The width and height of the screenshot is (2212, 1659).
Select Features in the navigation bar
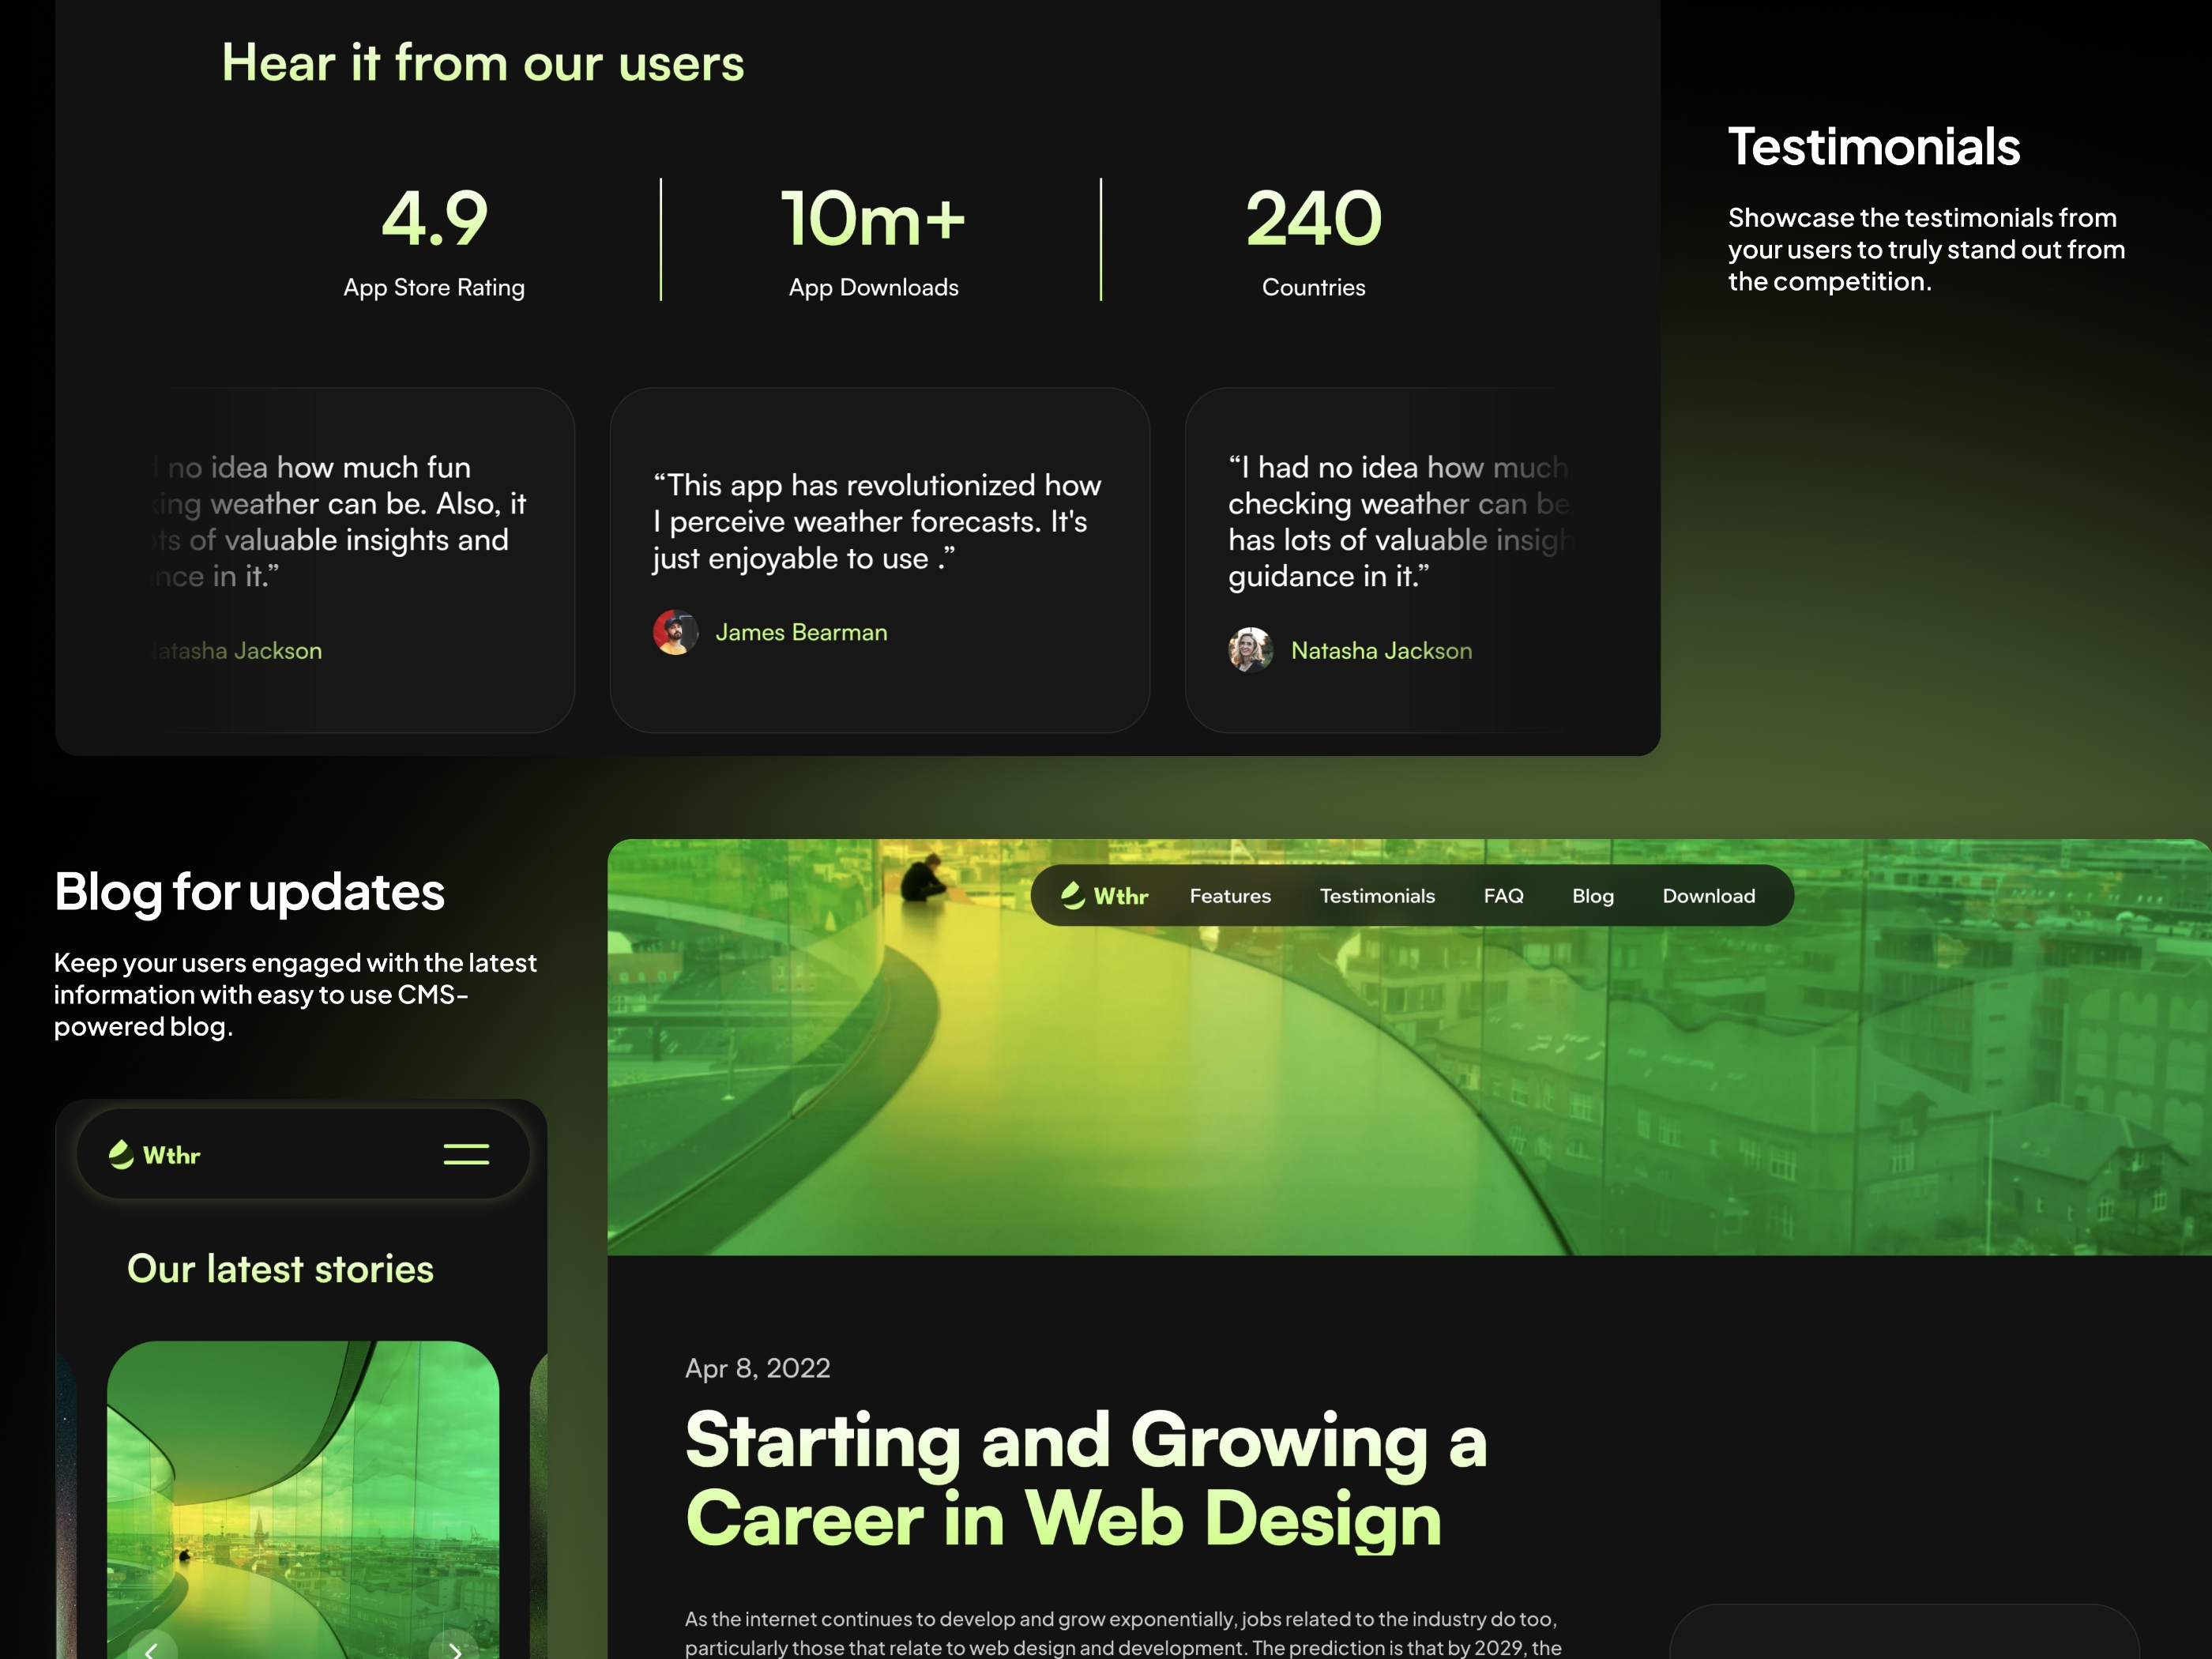[1230, 896]
